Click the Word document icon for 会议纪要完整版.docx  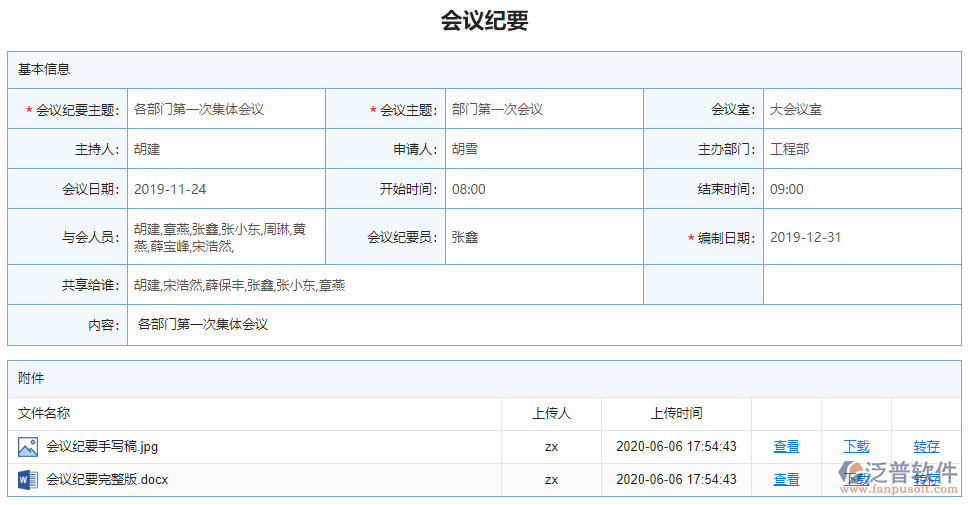coord(27,480)
